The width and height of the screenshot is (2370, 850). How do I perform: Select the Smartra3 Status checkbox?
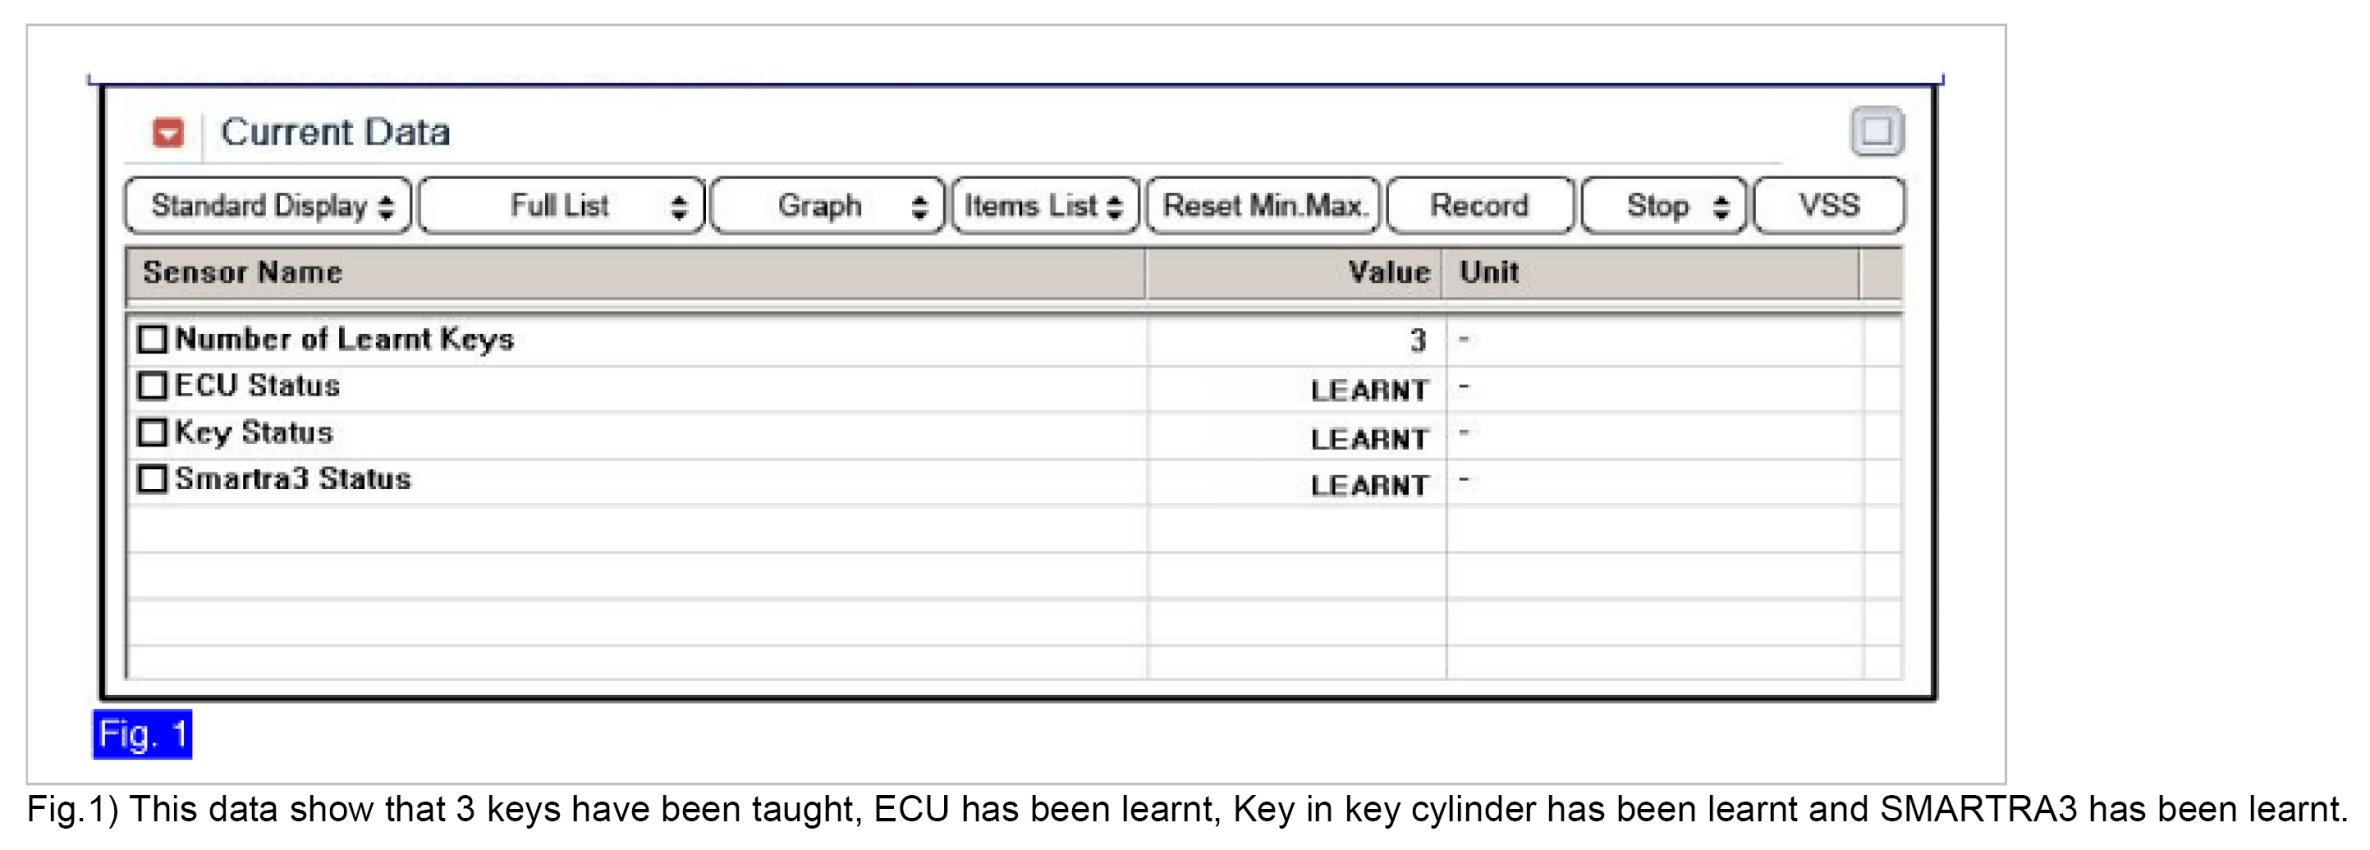152,479
